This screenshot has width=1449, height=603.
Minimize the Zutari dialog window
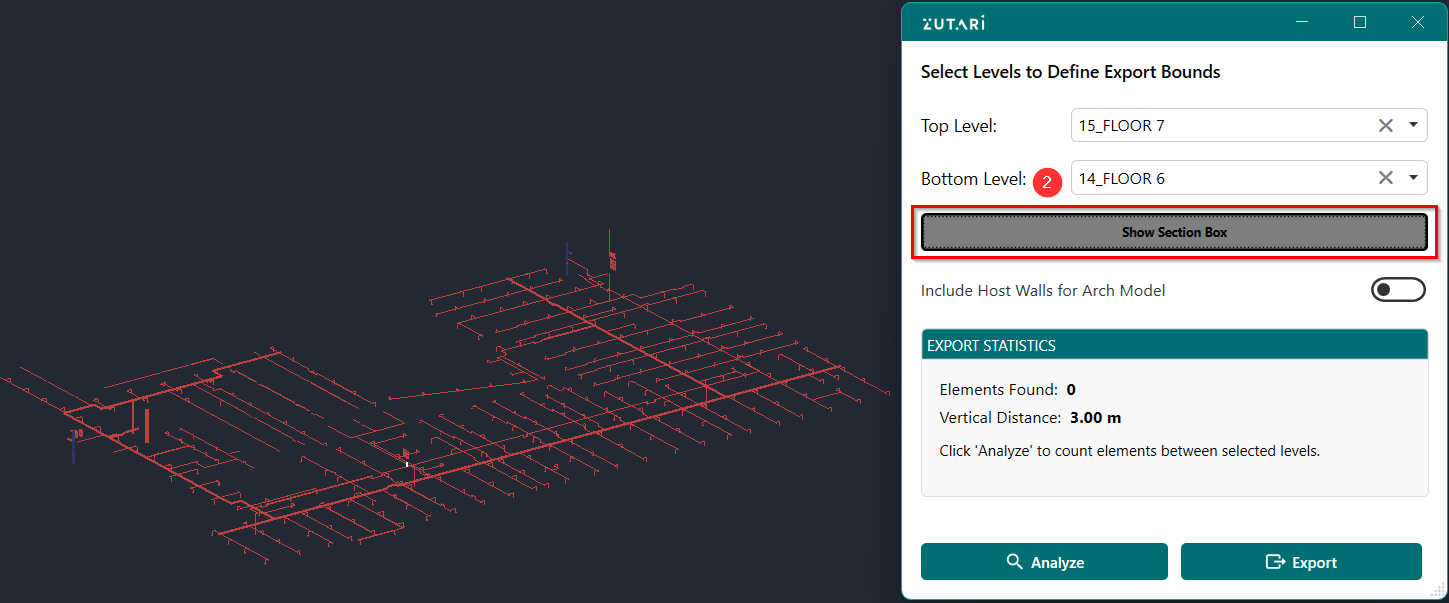1302,22
